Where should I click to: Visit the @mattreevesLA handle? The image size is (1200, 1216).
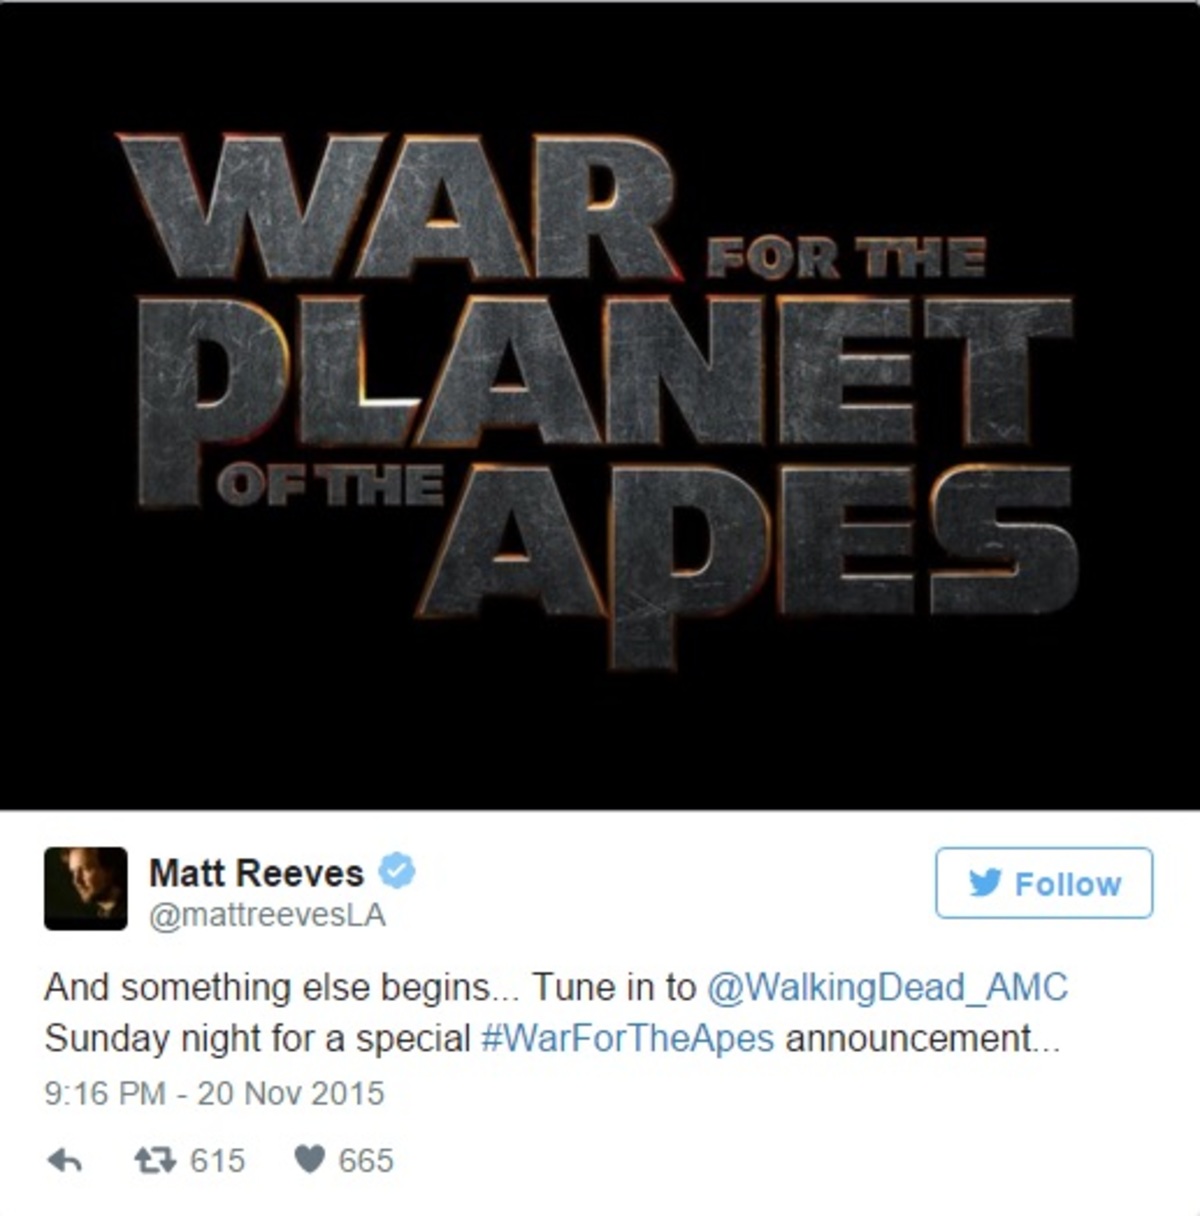(x=267, y=916)
